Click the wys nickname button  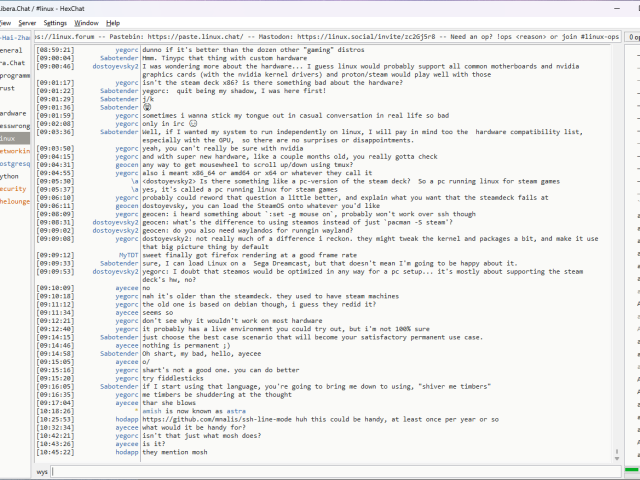pyautogui.click(x=42, y=470)
